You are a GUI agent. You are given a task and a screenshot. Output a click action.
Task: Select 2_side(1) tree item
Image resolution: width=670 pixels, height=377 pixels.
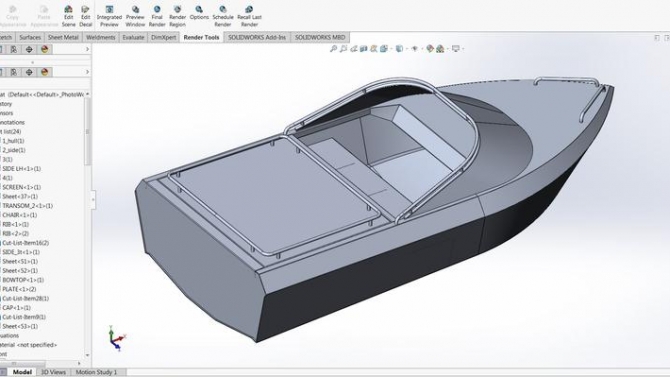pos(14,150)
